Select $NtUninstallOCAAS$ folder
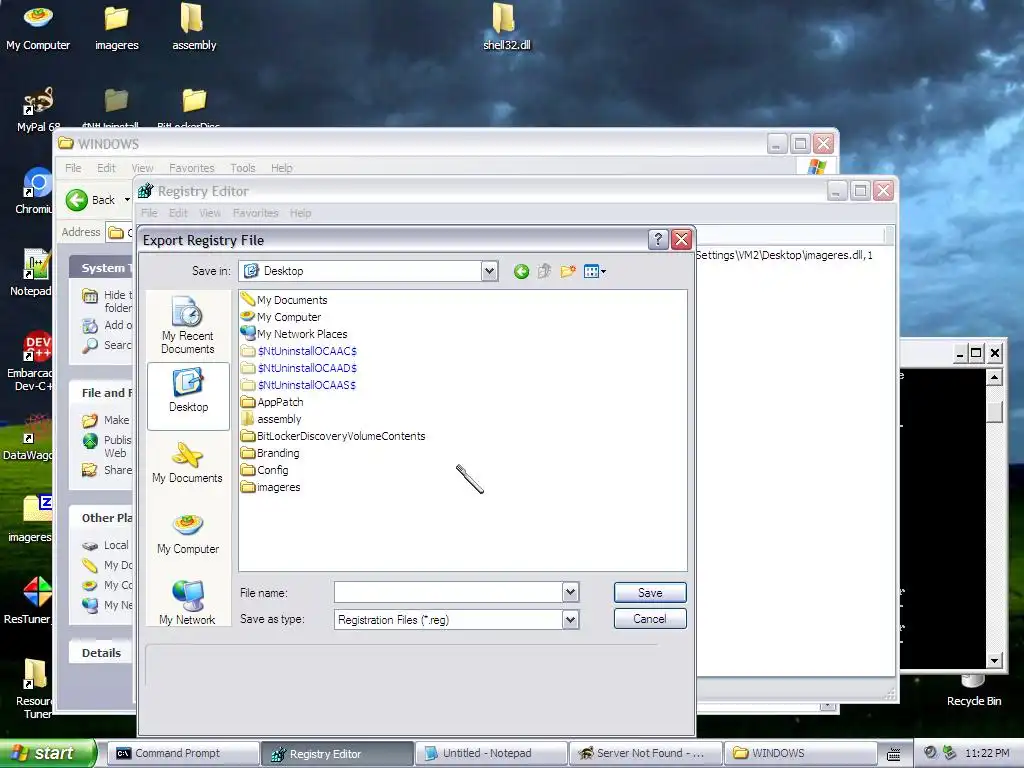The height and width of the screenshot is (768, 1024). click(x=298, y=385)
